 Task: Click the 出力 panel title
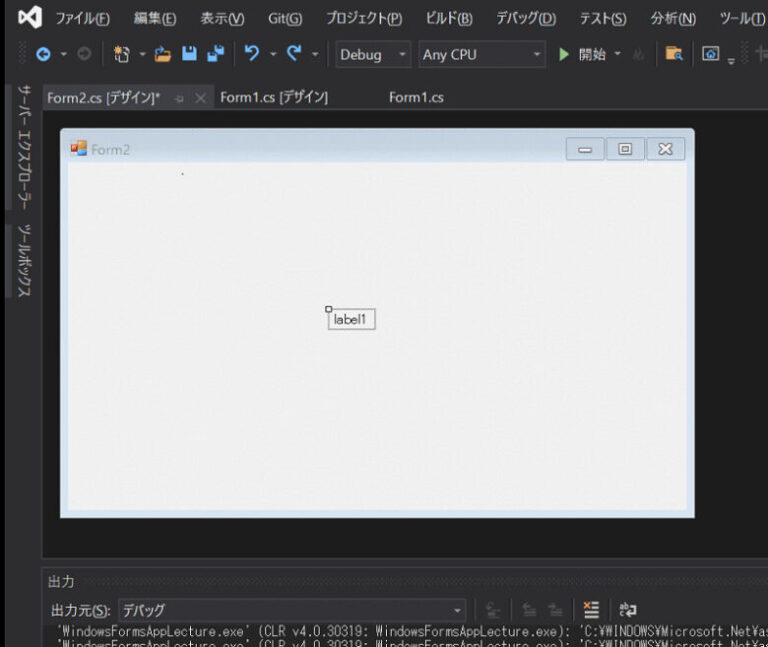pyautogui.click(x=62, y=582)
